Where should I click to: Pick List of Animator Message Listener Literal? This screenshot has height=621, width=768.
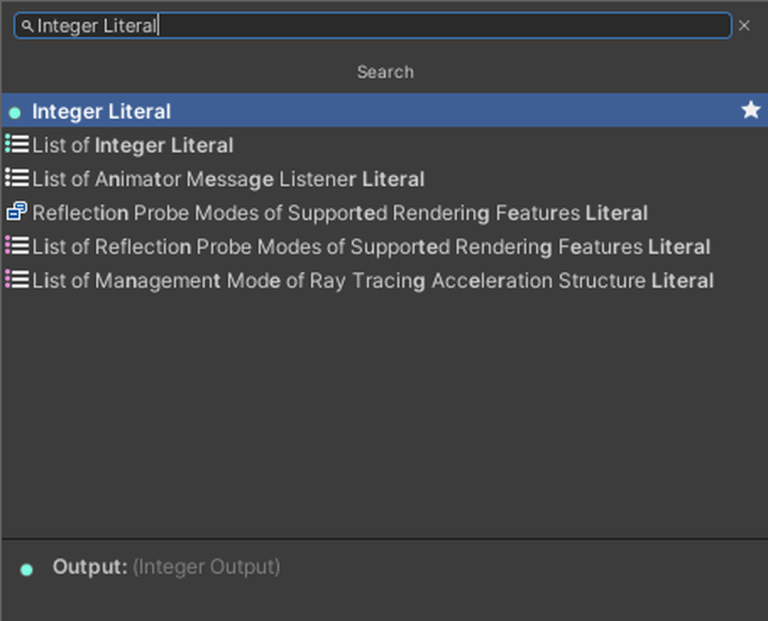click(228, 180)
